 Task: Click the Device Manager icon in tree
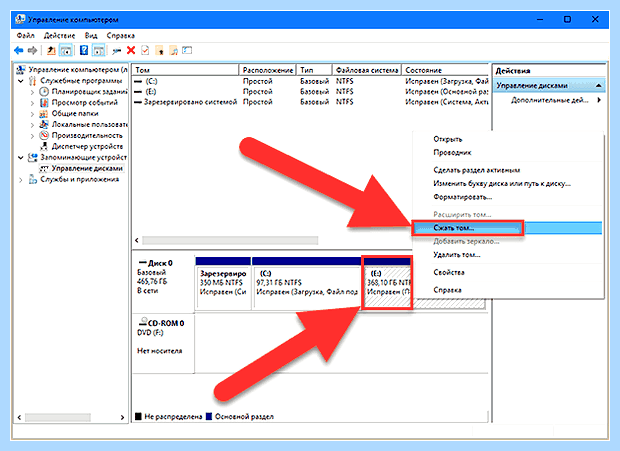click(44, 147)
